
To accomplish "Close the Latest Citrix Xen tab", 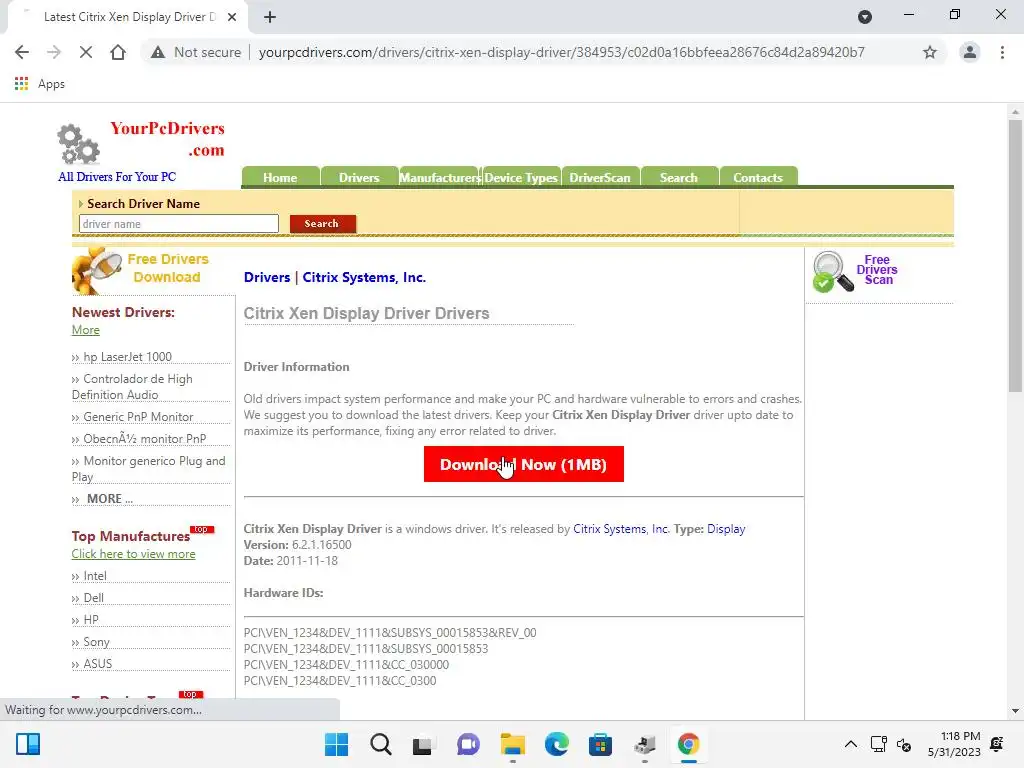I will [x=232, y=17].
